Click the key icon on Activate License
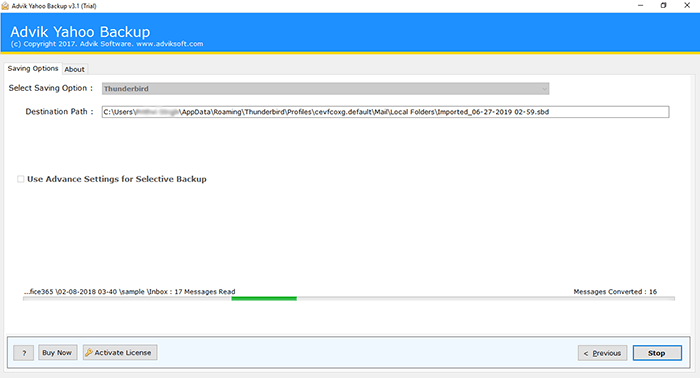700x378 pixels. coord(89,352)
